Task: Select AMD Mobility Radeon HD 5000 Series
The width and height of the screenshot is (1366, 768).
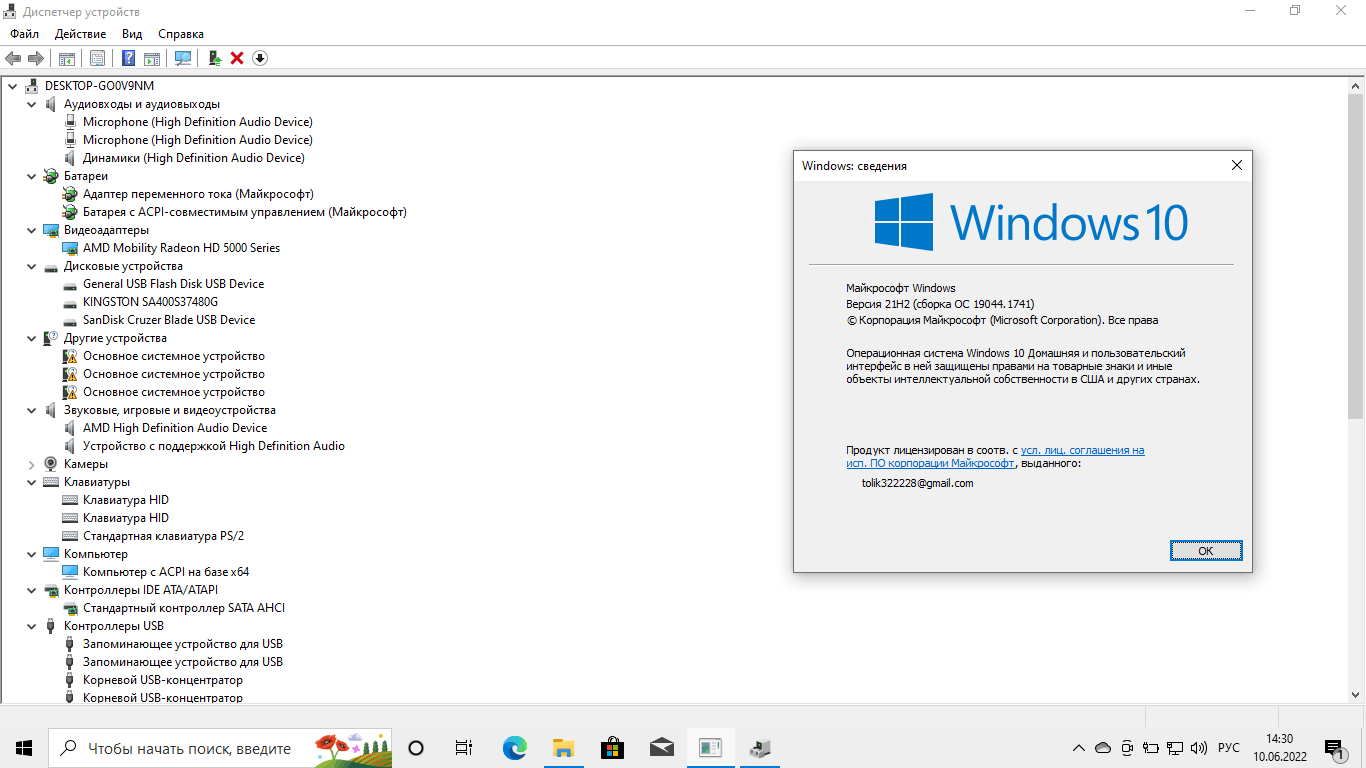Action: 181,248
